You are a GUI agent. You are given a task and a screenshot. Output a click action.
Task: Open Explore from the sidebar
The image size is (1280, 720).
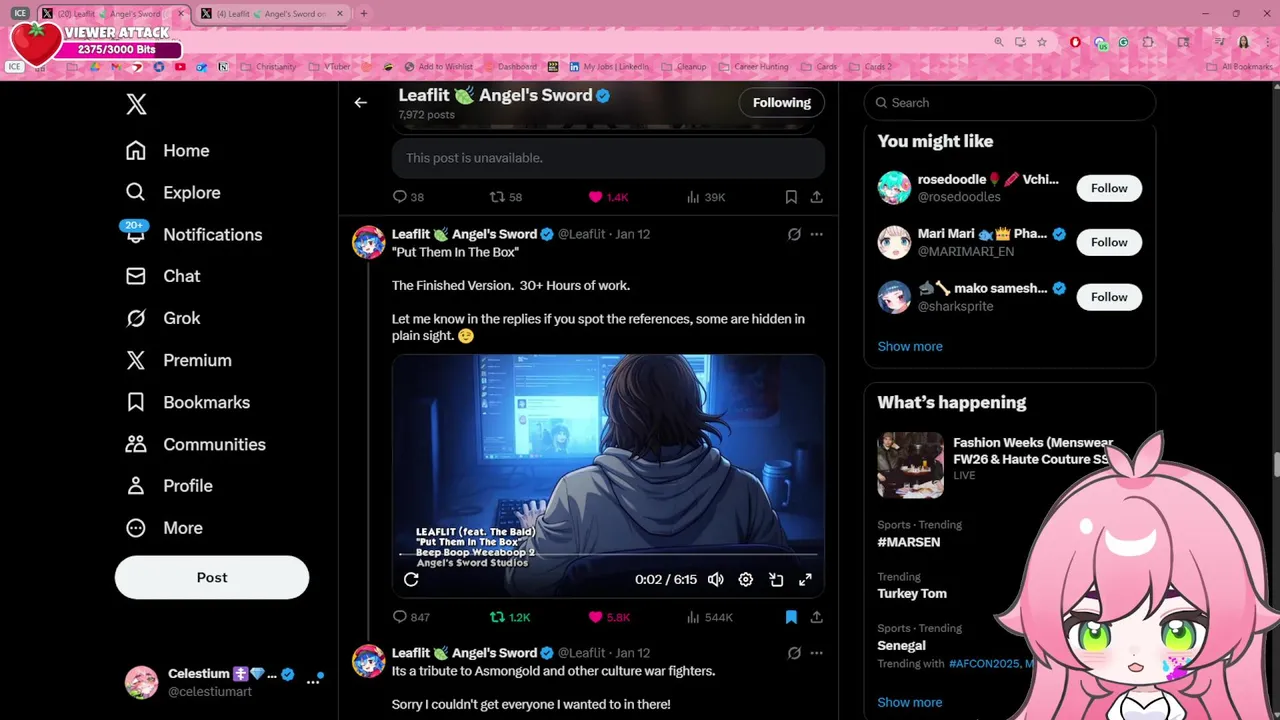172,192
